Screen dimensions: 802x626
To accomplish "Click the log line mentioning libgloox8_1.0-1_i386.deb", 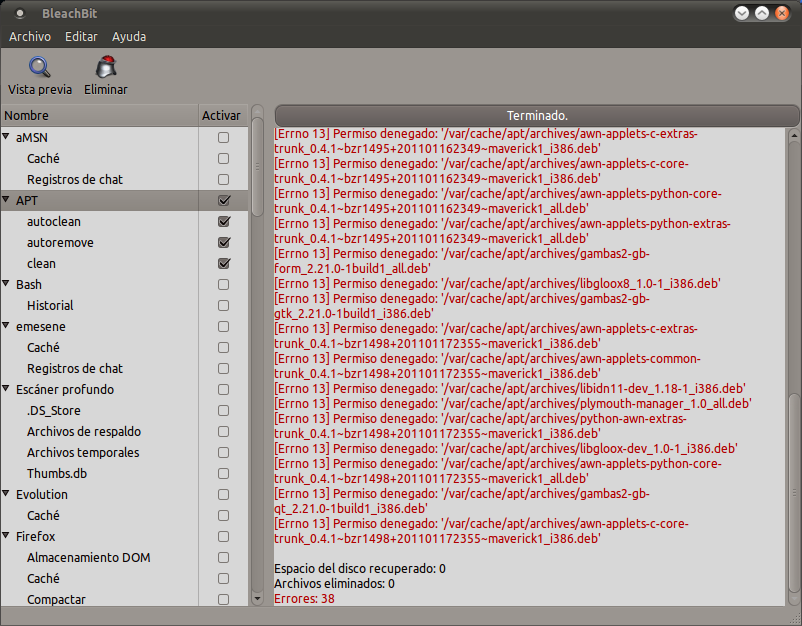I will (497, 284).
